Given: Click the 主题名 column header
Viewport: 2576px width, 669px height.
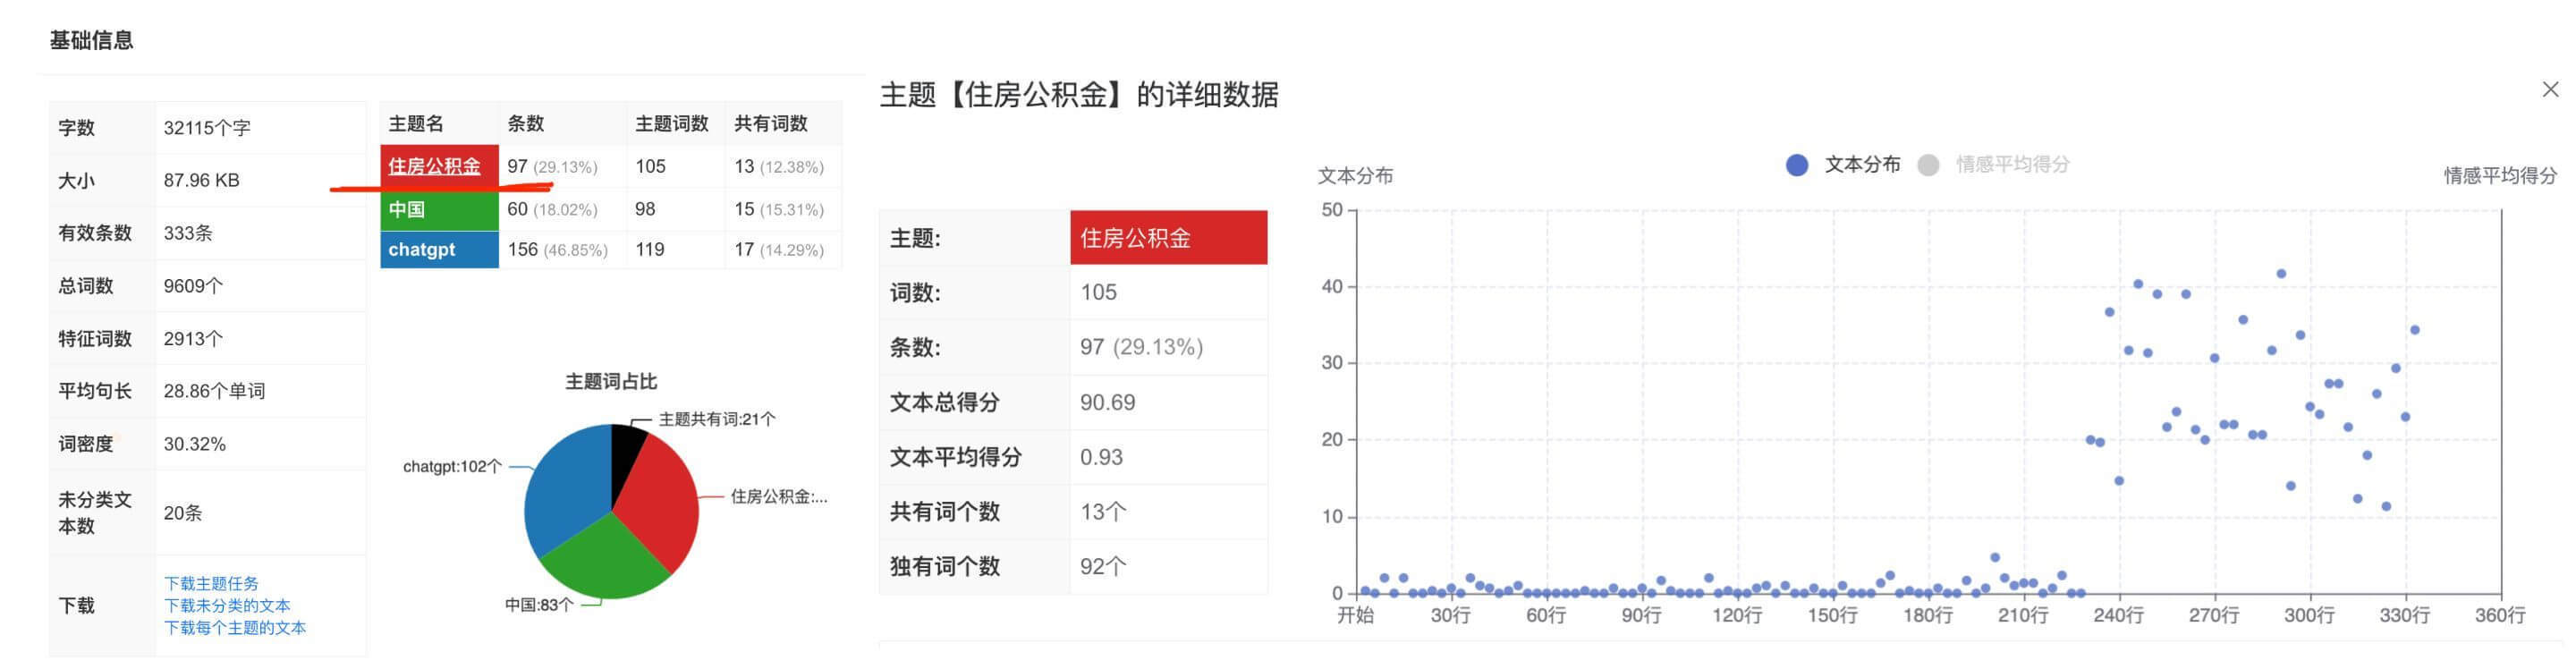Looking at the screenshot, I should click(416, 124).
